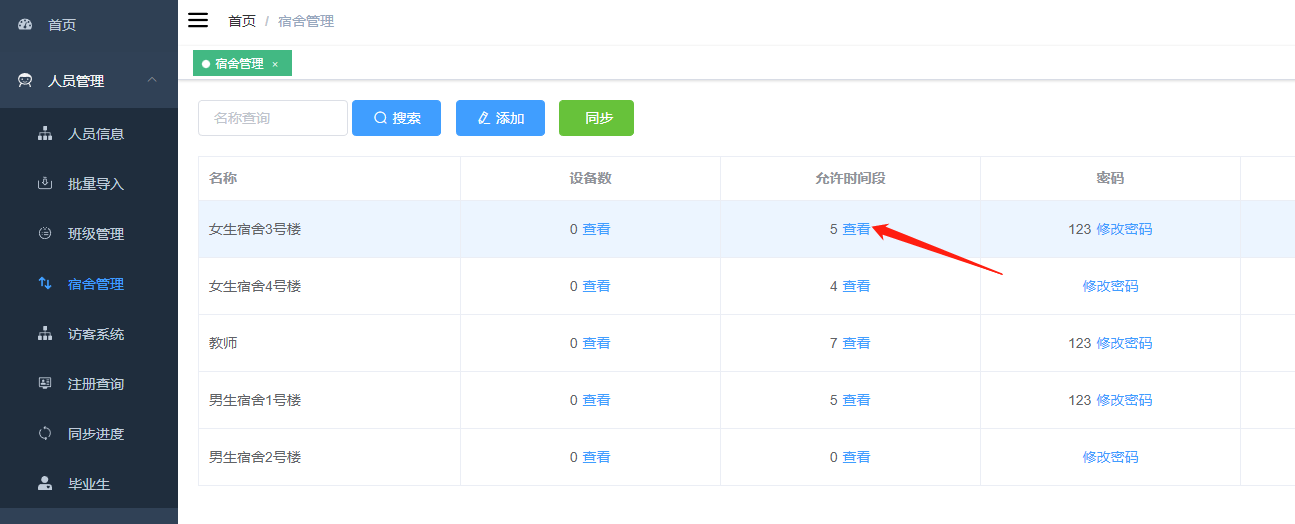Image resolution: width=1295 pixels, height=524 pixels.
Task: Collapse the 人员管理 menu chevron
Action: point(152,80)
